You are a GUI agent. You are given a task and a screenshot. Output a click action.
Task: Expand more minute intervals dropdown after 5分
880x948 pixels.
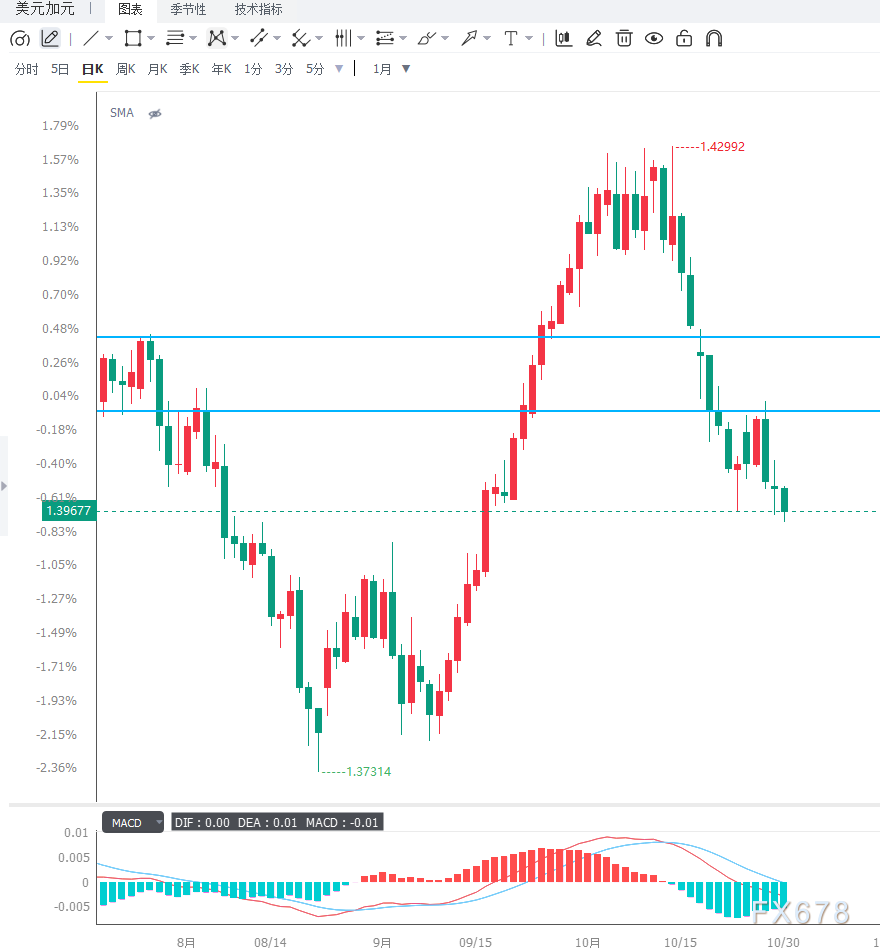pos(339,69)
